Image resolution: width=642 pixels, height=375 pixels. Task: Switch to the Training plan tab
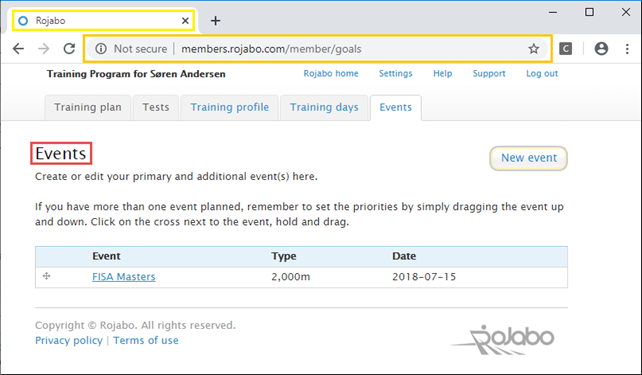click(88, 107)
